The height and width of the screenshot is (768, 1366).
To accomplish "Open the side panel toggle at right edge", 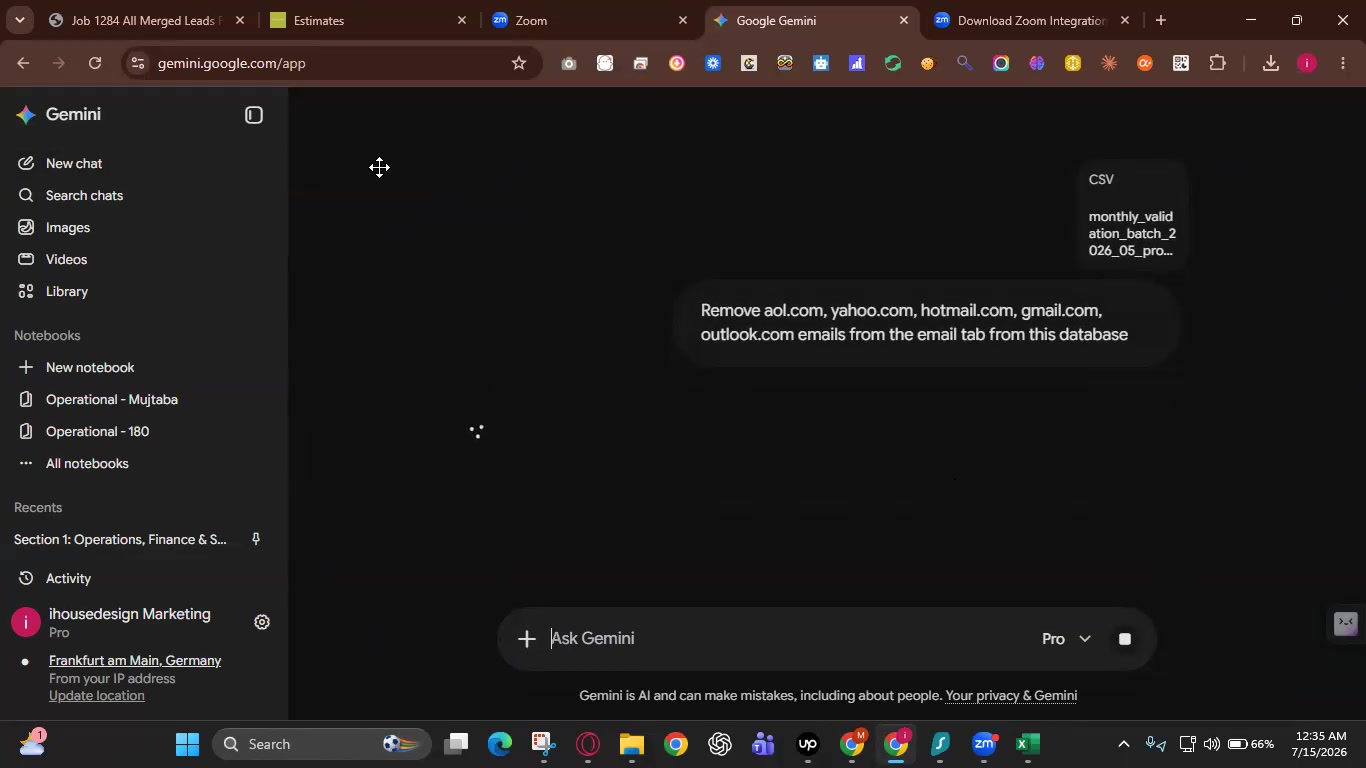I will point(1346,625).
